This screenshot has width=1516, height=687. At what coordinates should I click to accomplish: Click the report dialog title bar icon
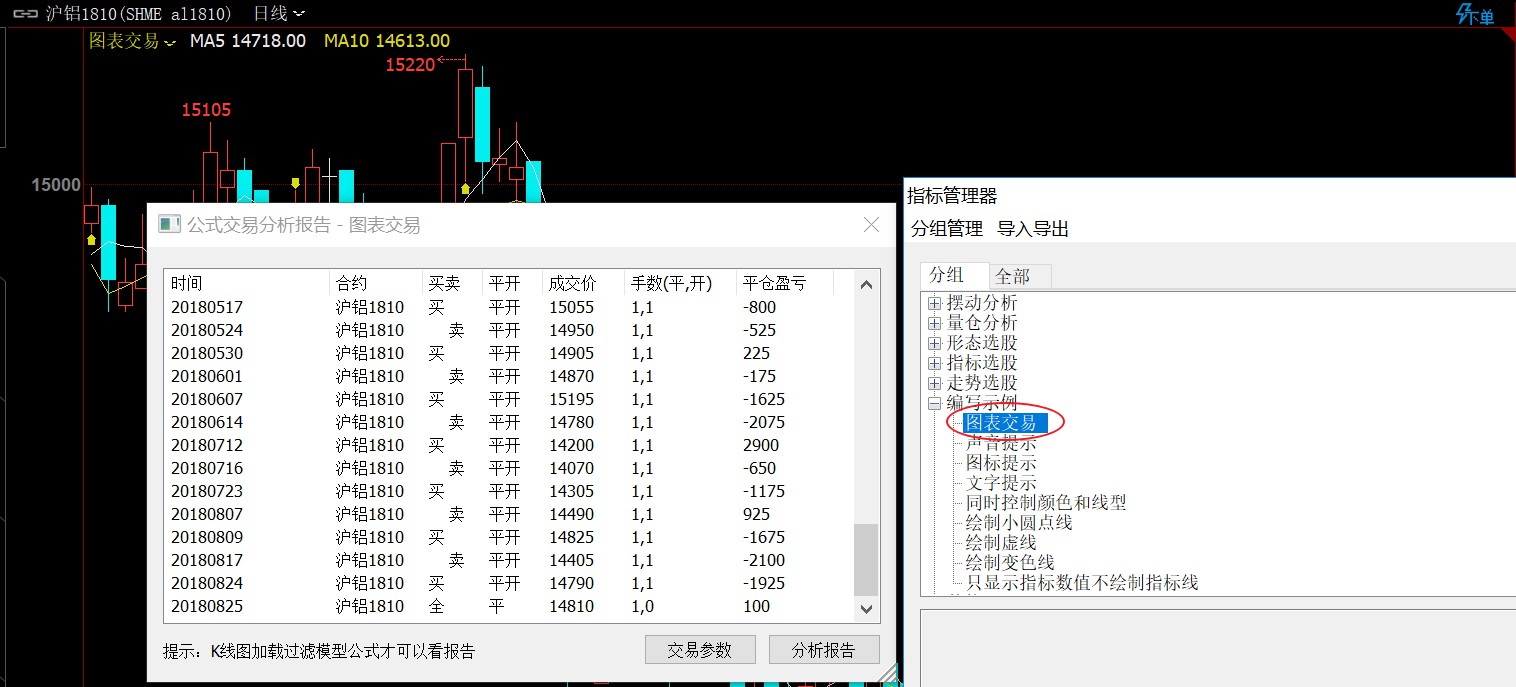[x=169, y=225]
